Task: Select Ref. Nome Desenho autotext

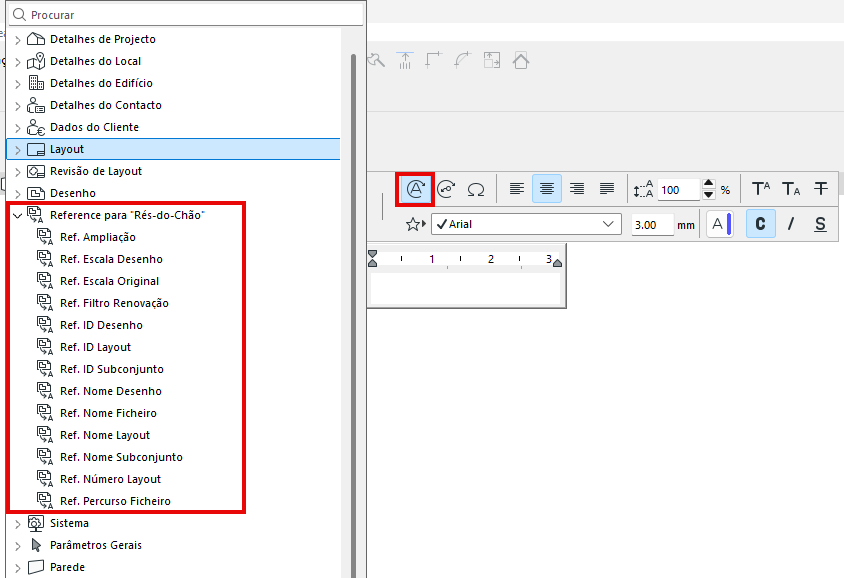Action: (111, 391)
